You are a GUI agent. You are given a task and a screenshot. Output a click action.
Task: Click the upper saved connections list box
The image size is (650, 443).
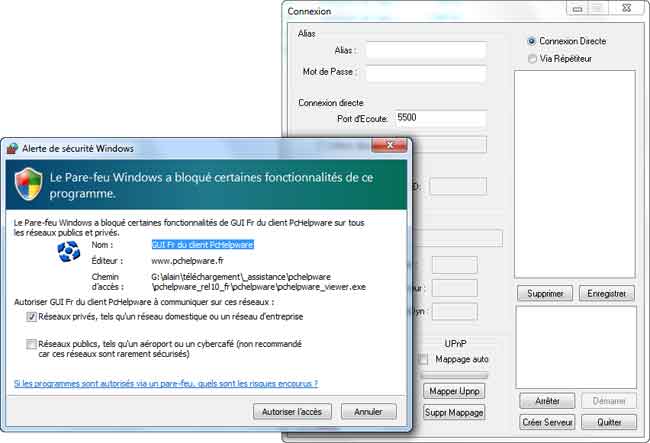coord(575,174)
